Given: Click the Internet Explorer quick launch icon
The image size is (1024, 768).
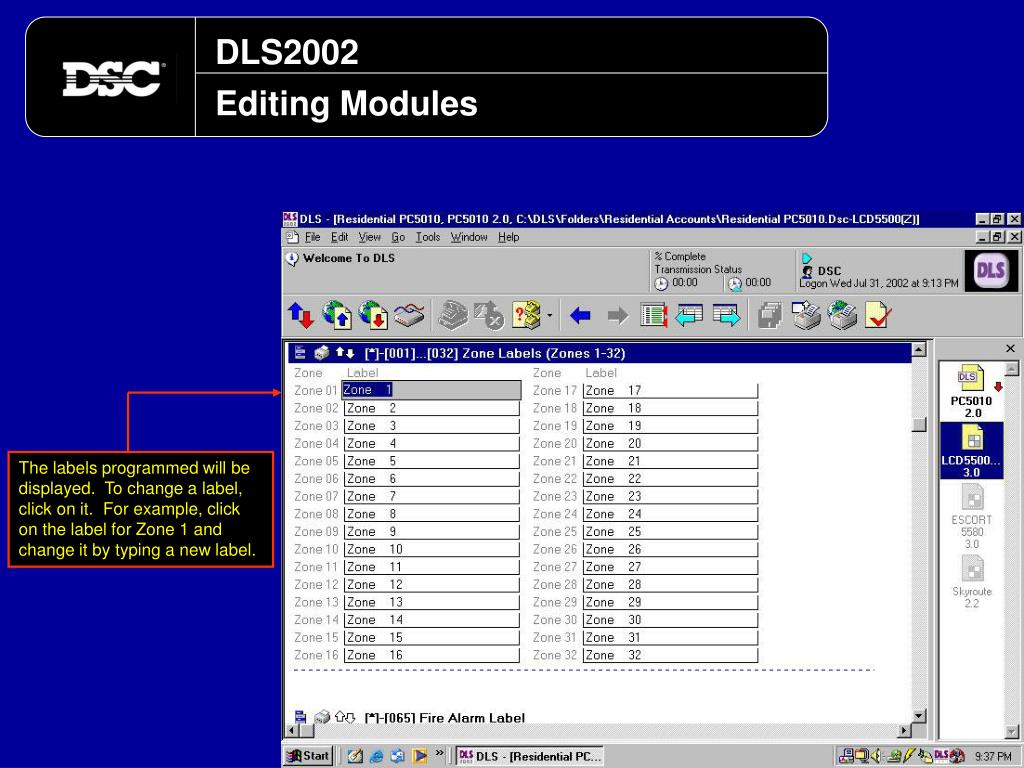Looking at the screenshot, I should 376,756.
